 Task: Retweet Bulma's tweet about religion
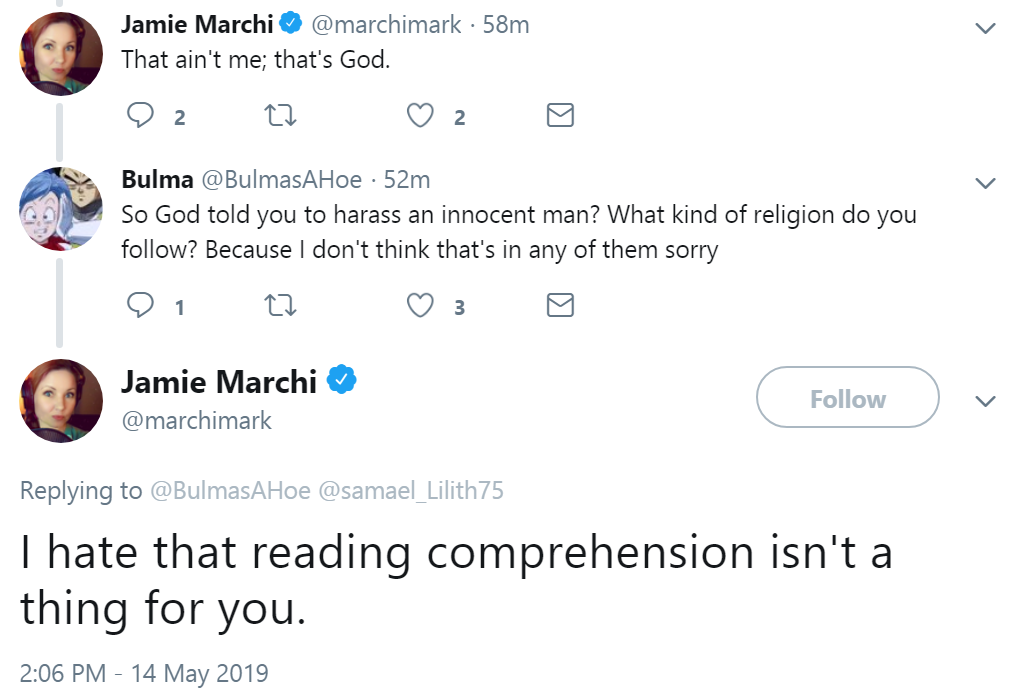283,306
